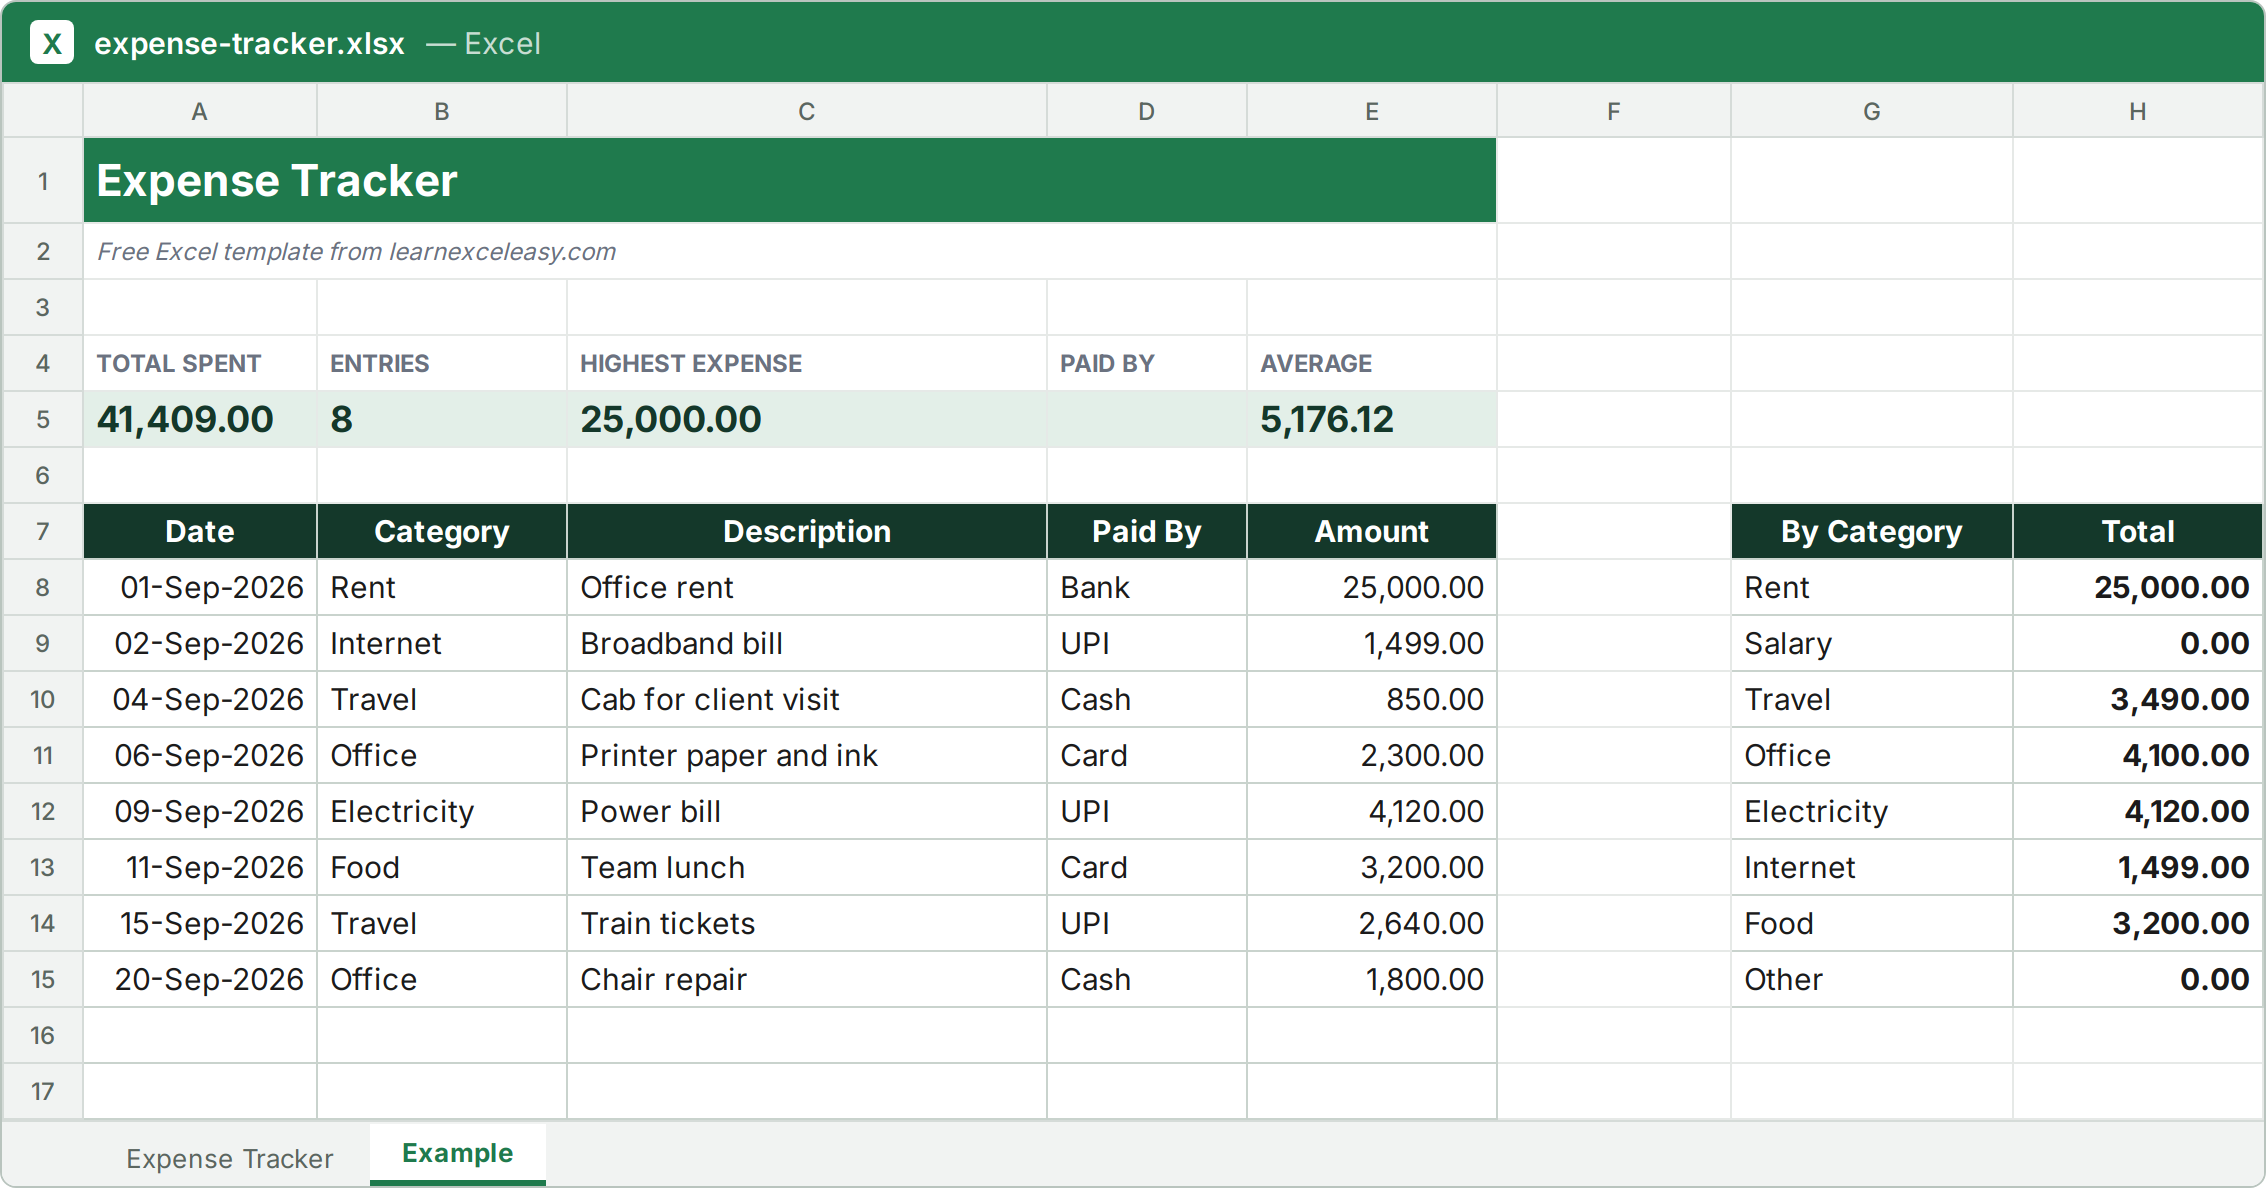Viewport: 2266px width, 1188px height.
Task: Click the Broadband bill description cell
Action: coord(807,643)
